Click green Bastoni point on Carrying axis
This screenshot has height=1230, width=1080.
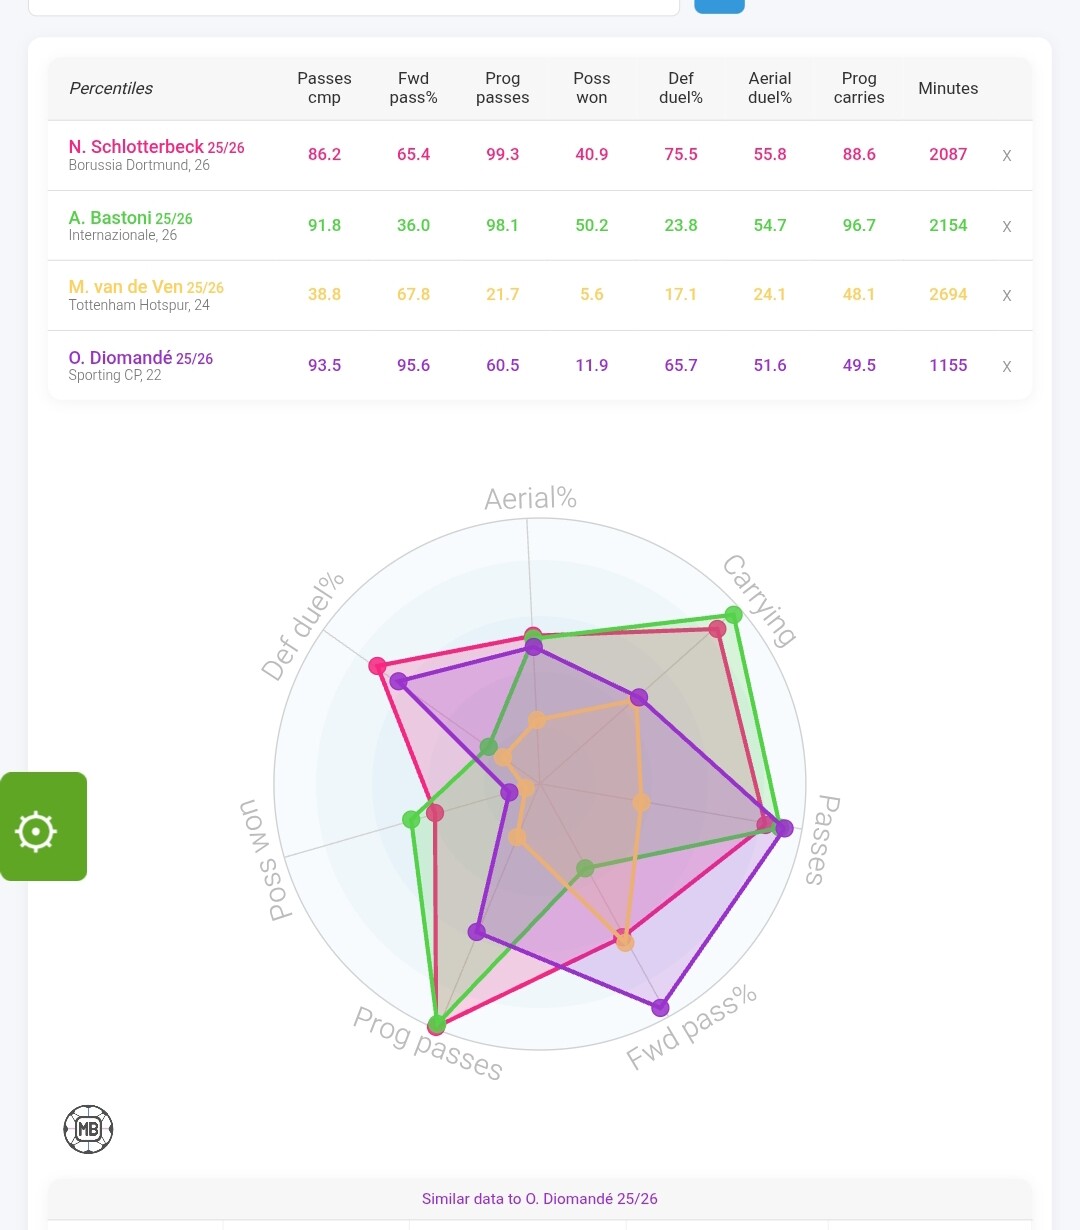click(x=733, y=614)
